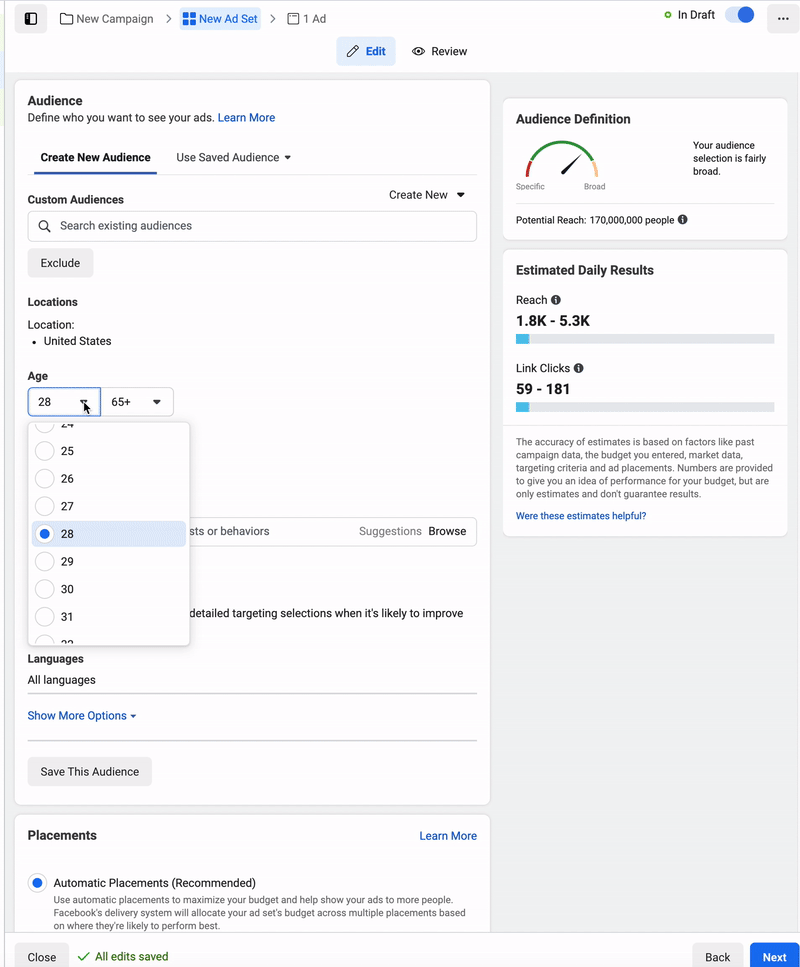This screenshot has width=800, height=967.
Task: Click the Reach info icon
Action: click(x=556, y=300)
